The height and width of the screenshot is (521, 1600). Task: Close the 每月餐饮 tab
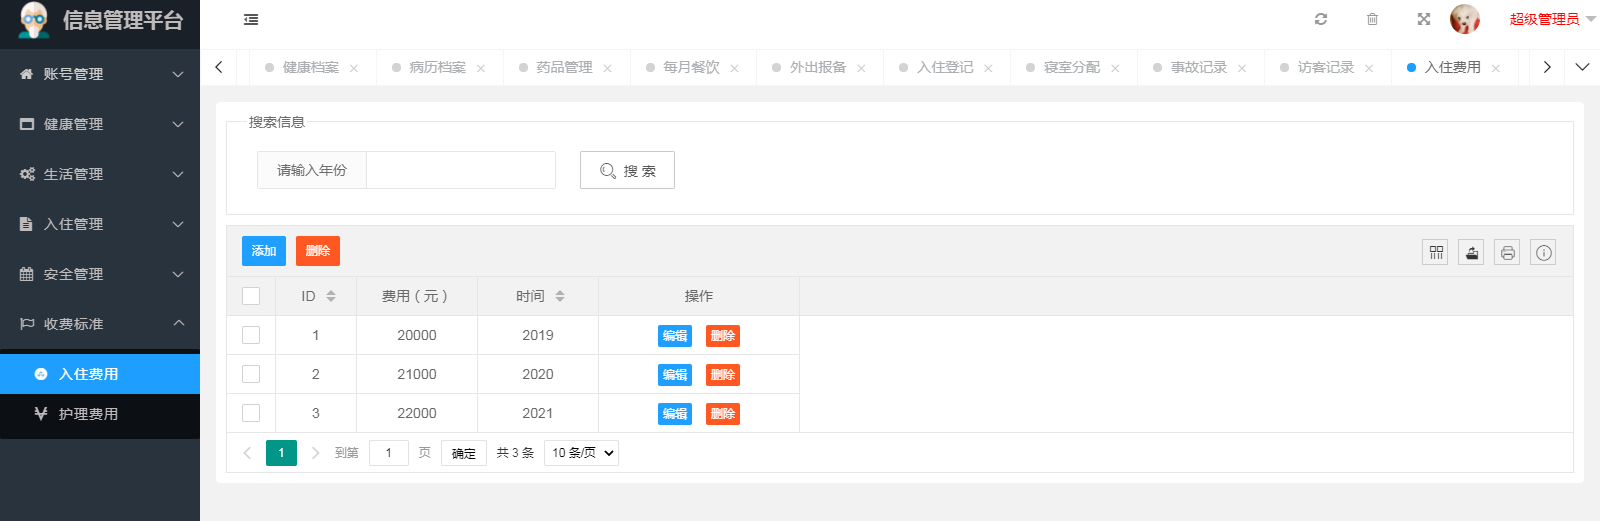[x=735, y=68]
